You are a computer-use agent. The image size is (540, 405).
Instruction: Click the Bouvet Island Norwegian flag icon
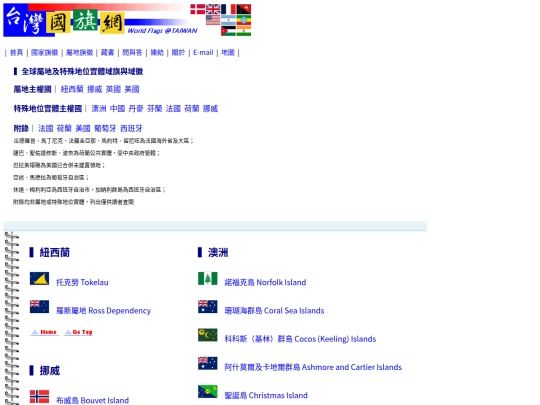pyautogui.click(x=39, y=396)
